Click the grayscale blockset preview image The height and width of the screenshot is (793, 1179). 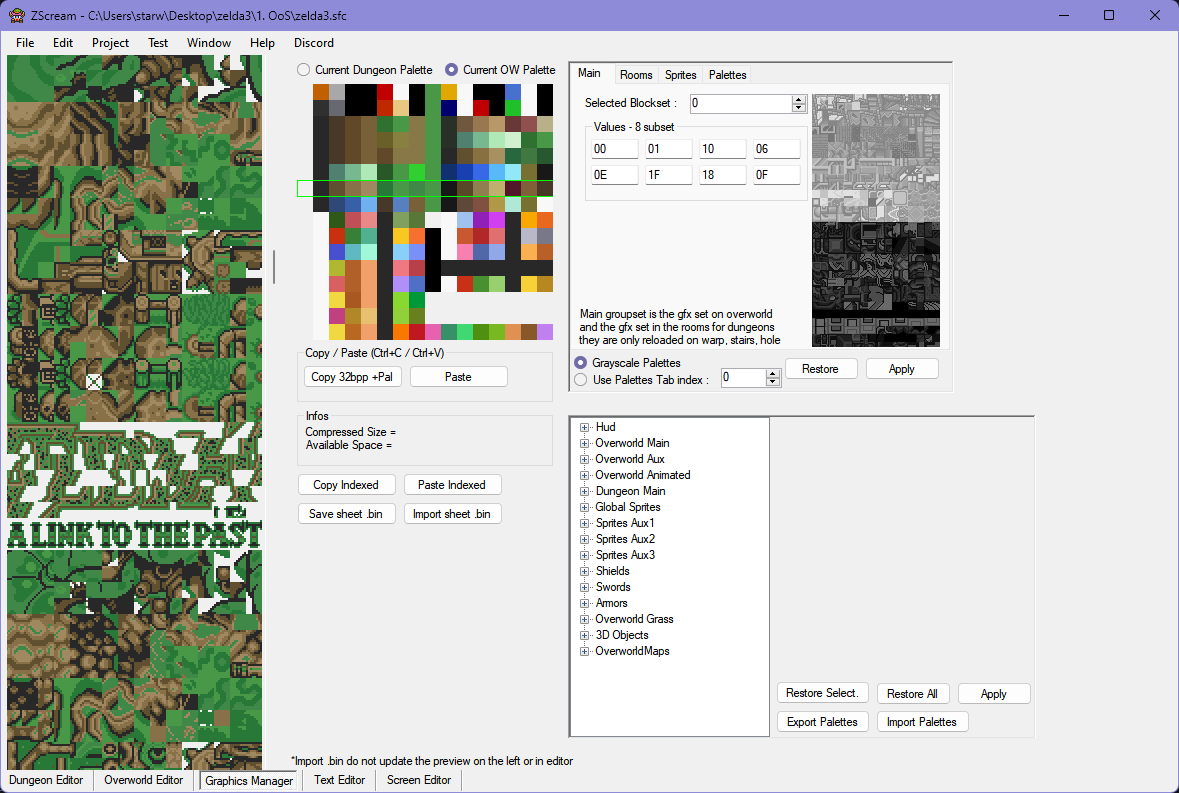pos(876,220)
